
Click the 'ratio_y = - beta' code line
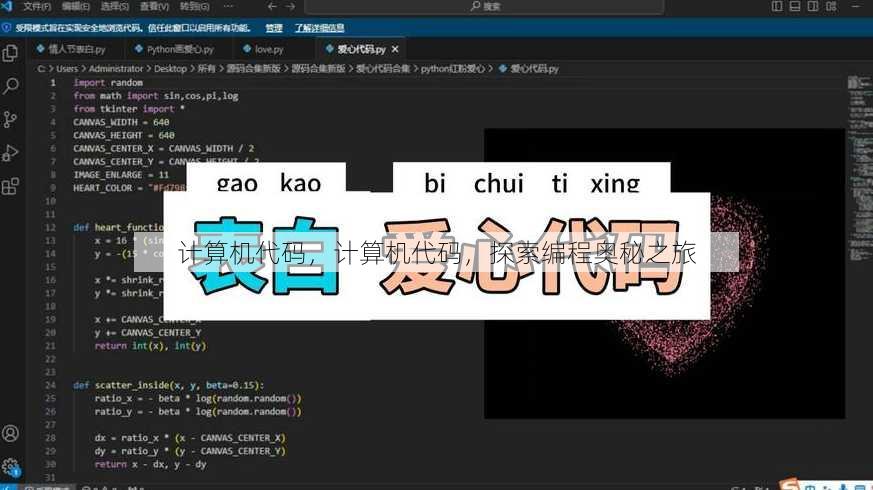pos(198,411)
